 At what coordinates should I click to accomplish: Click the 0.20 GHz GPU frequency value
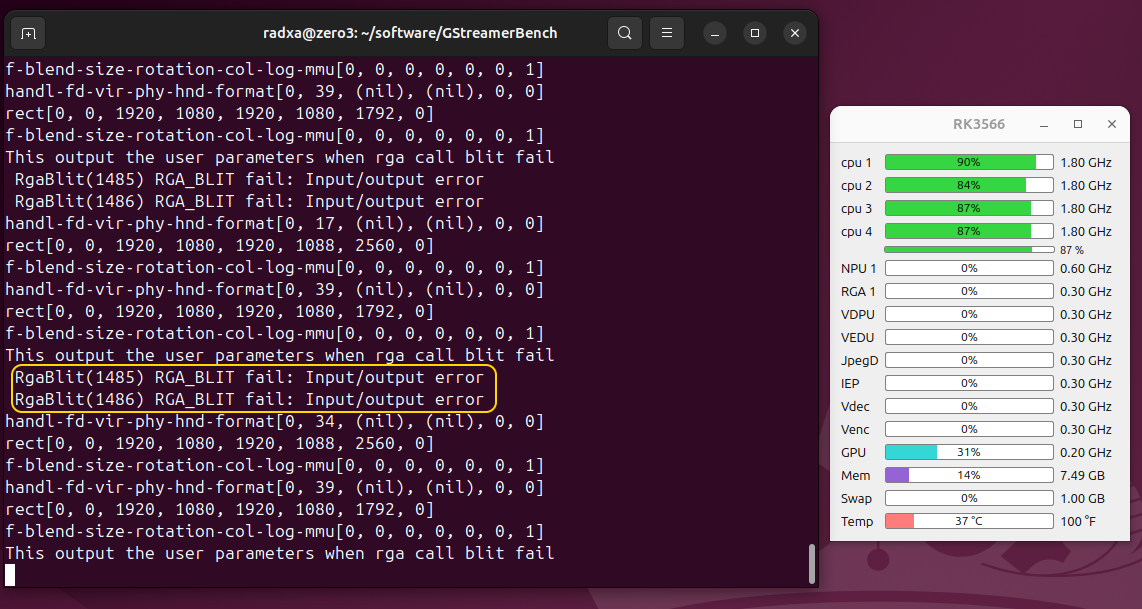[1086, 453]
